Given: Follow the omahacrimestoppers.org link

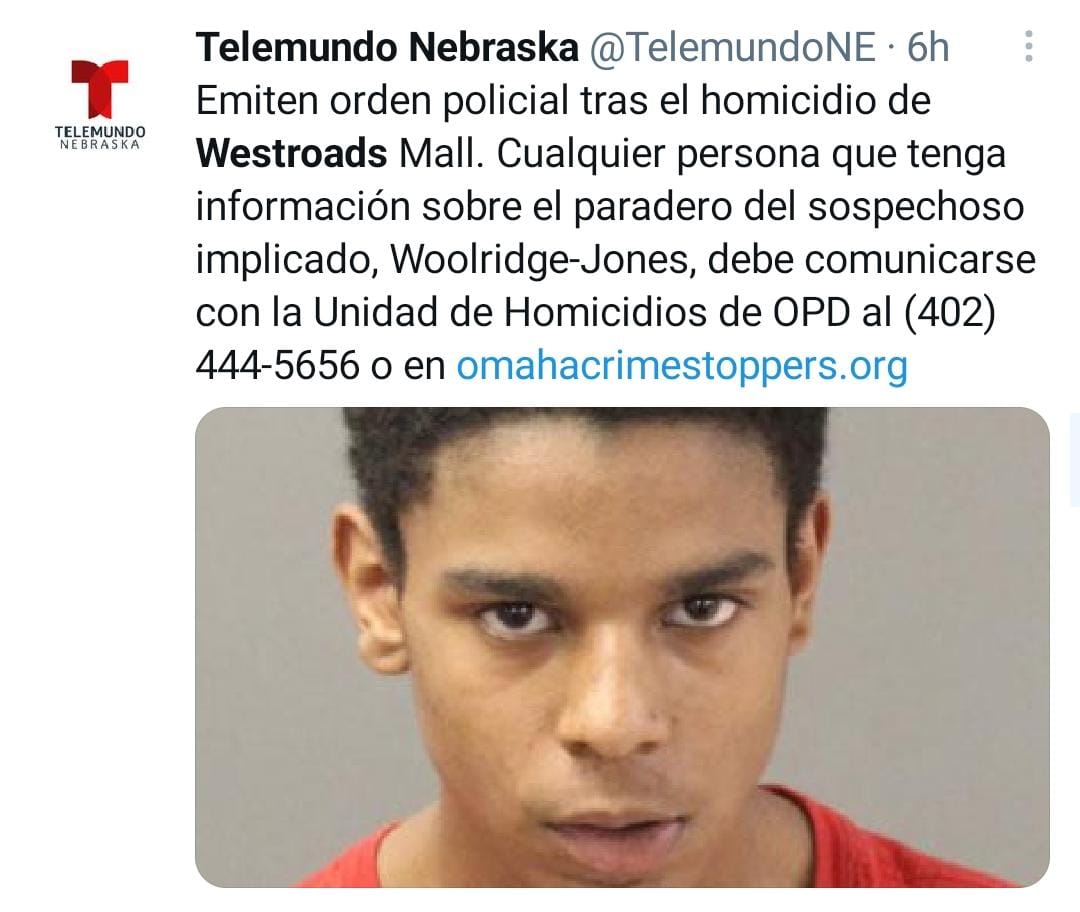Looking at the screenshot, I should [682, 365].
